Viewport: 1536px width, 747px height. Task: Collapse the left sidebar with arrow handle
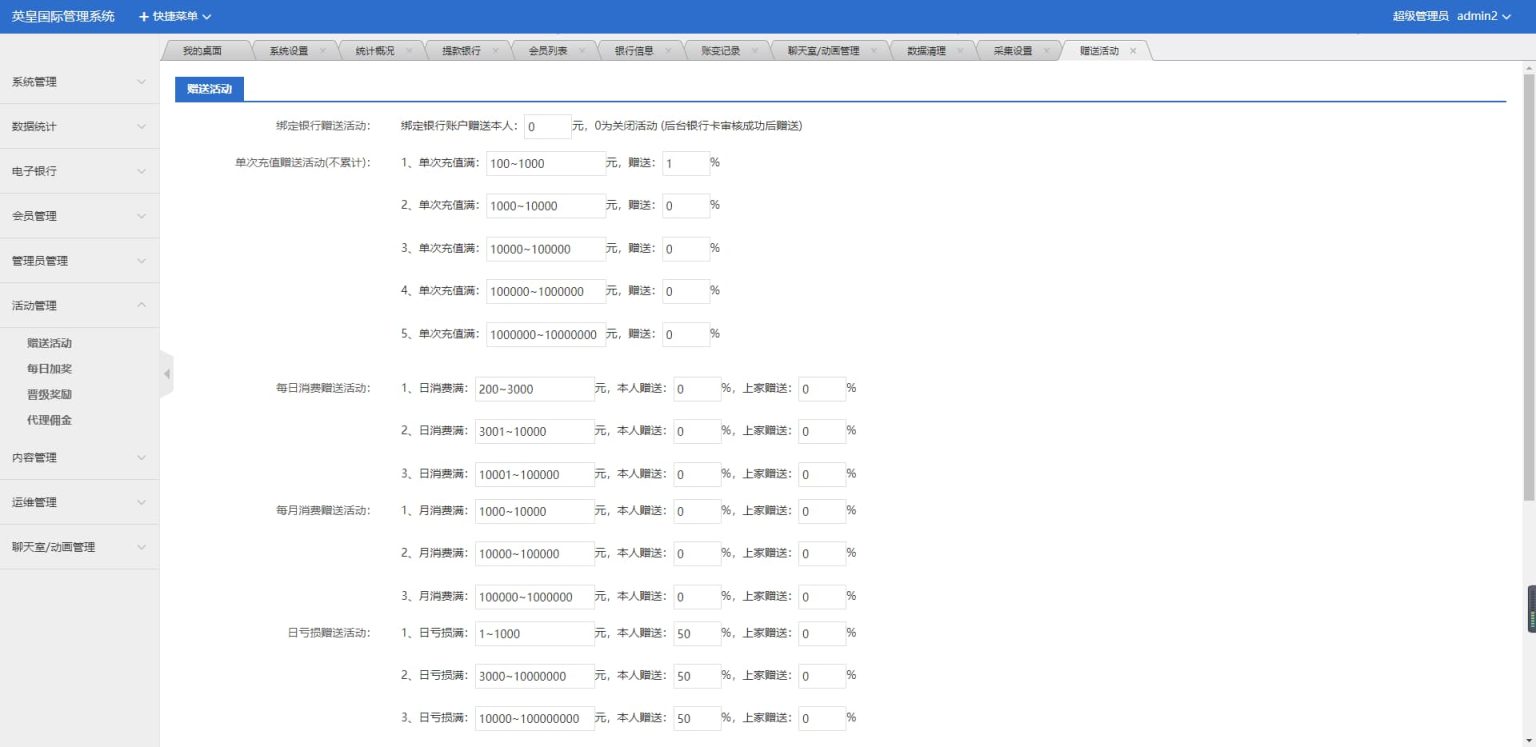pos(167,374)
